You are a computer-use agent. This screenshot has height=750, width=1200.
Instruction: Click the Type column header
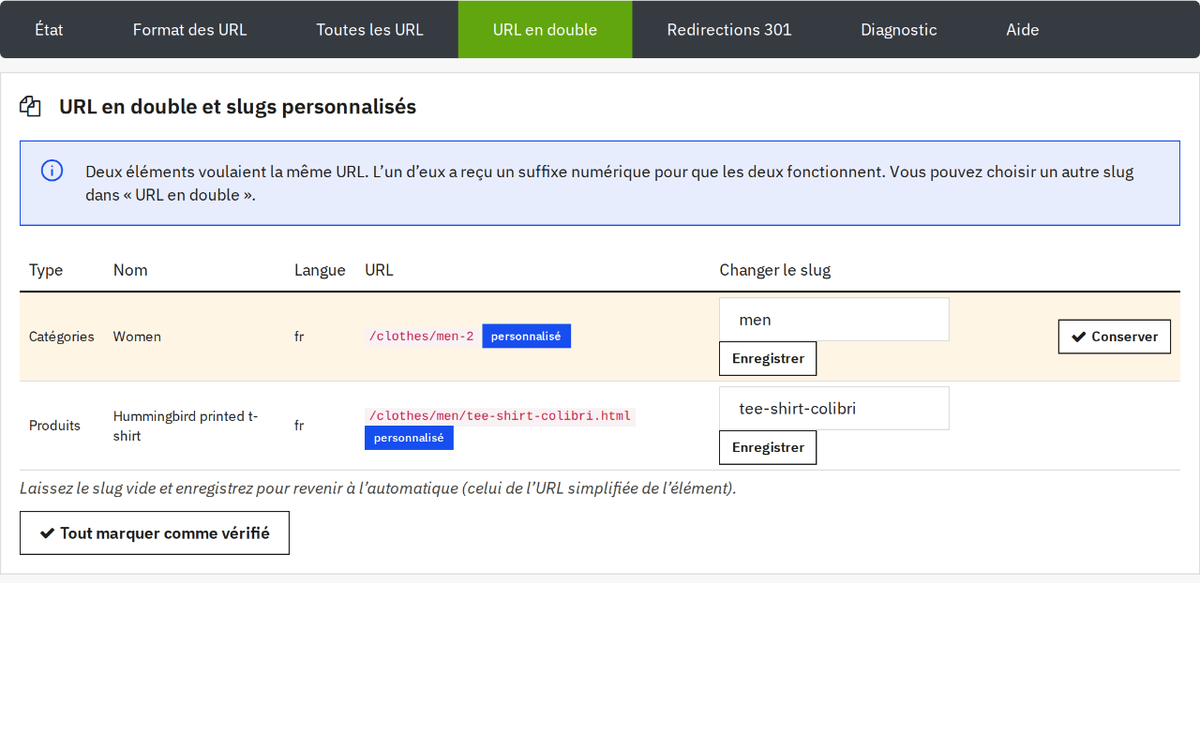coord(46,270)
